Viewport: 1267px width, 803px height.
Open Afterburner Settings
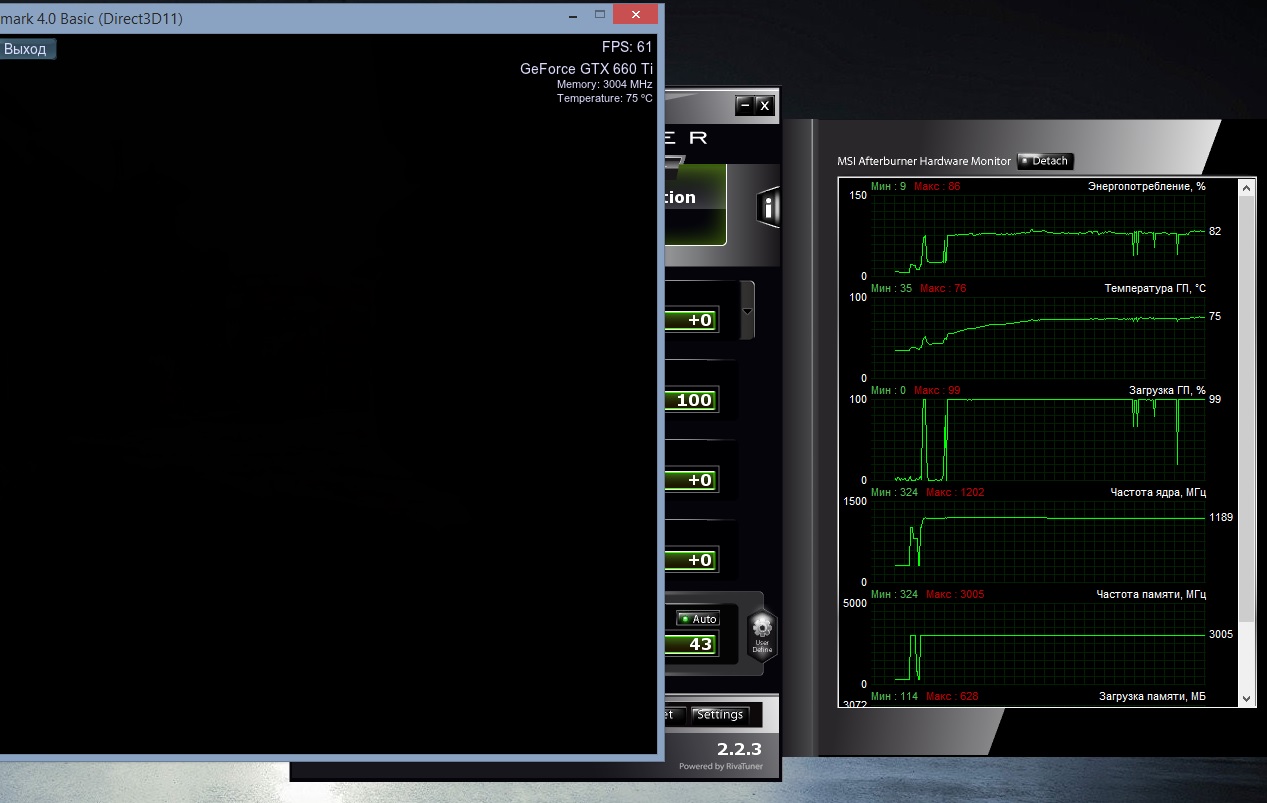tap(720, 715)
